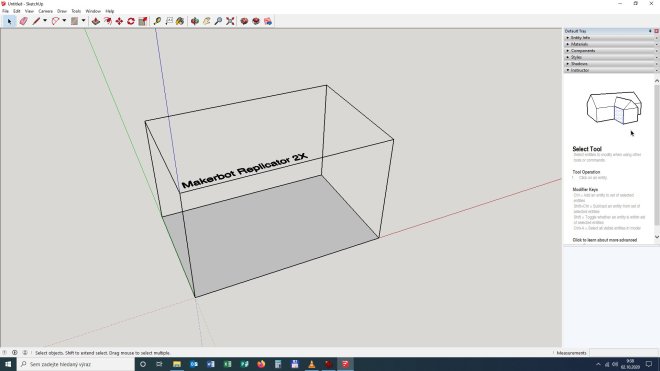Image resolution: width=660 pixels, height=371 pixels.
Task: Collapse the Instructor panel
Action: pos(611,70)
